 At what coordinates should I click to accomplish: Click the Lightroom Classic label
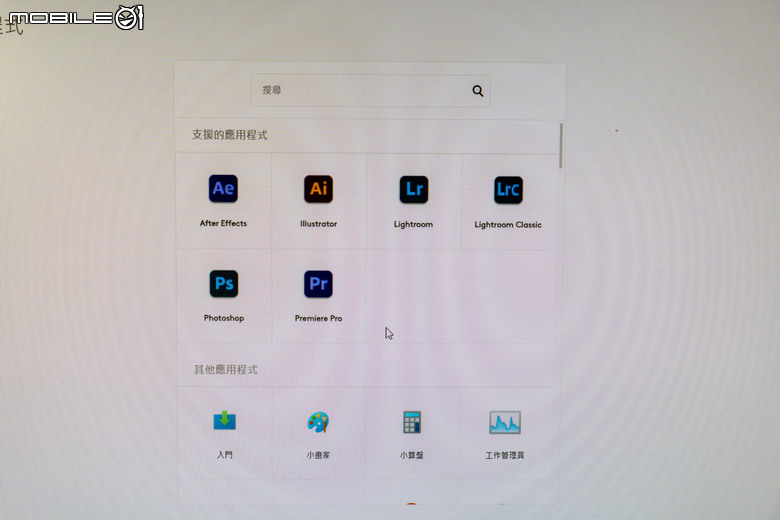(x=508, y=225)
